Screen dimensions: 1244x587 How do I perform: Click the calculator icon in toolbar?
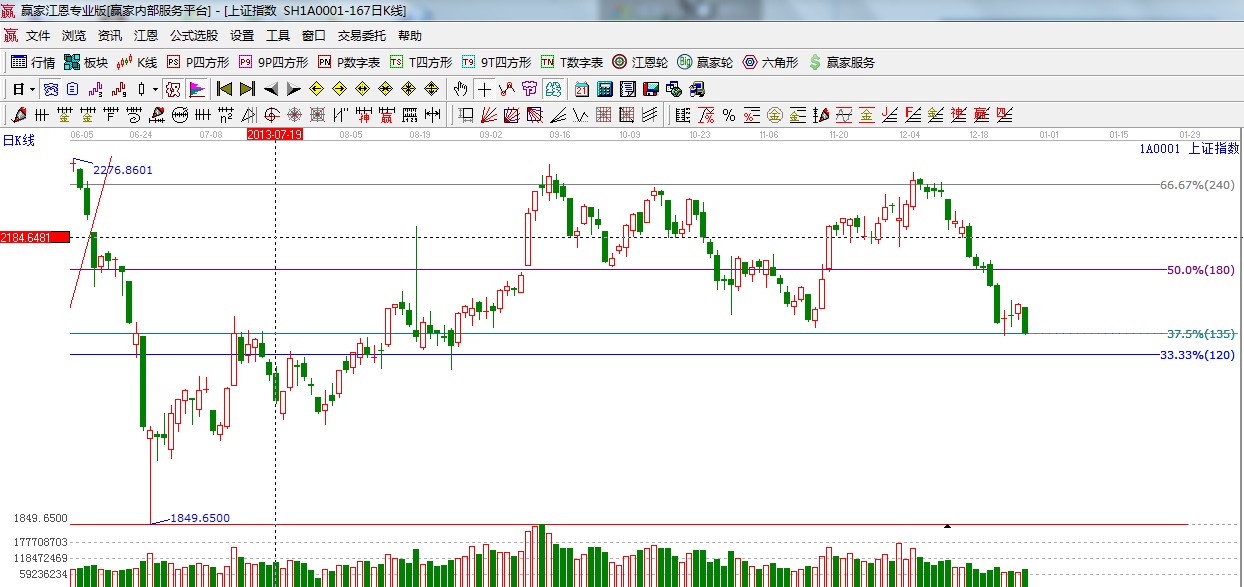pyautogui.click(x=604, y=89)
